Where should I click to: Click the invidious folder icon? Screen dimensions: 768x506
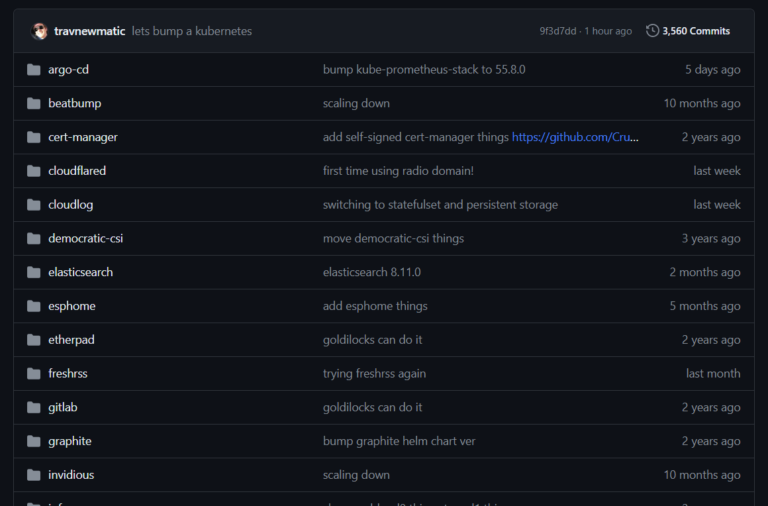34,475
